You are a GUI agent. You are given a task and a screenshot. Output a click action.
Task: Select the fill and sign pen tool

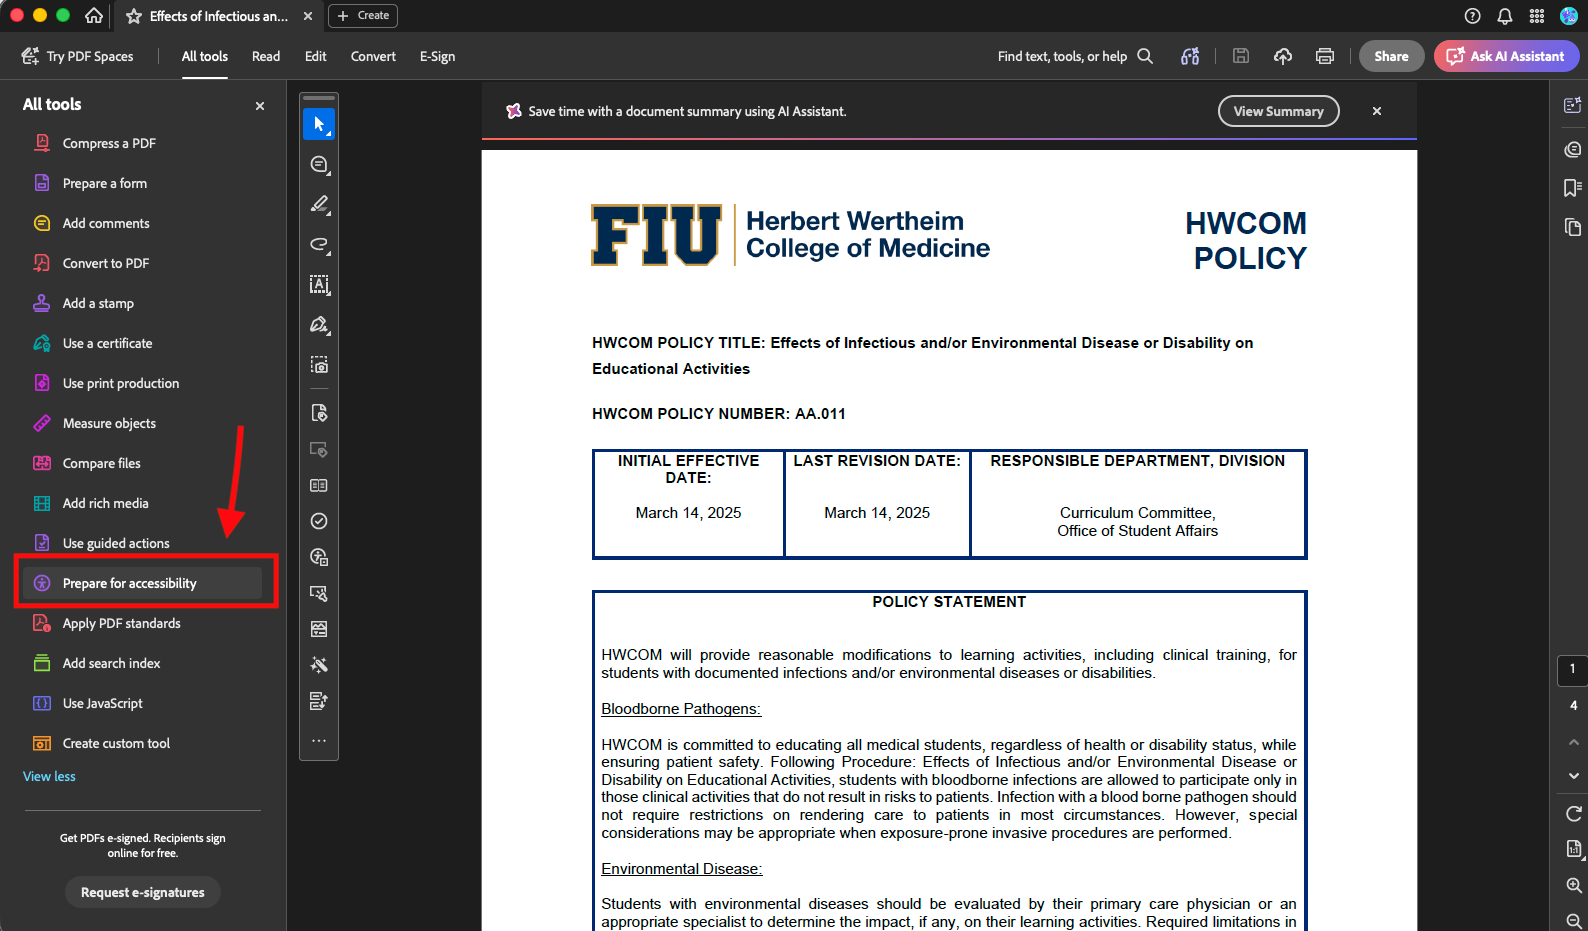coord(319,324)
